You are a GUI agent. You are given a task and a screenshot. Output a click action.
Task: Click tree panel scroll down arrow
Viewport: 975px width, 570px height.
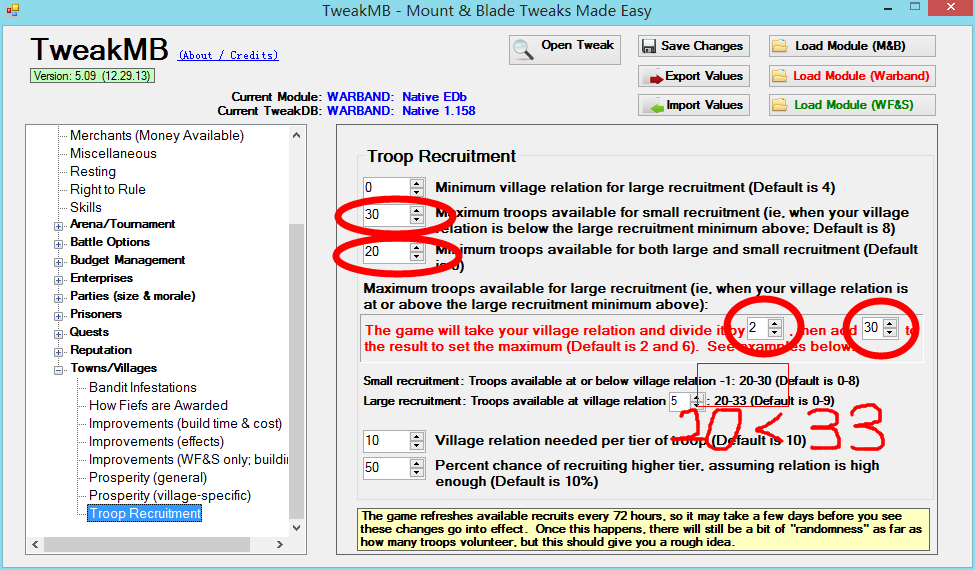click(297, 528)
